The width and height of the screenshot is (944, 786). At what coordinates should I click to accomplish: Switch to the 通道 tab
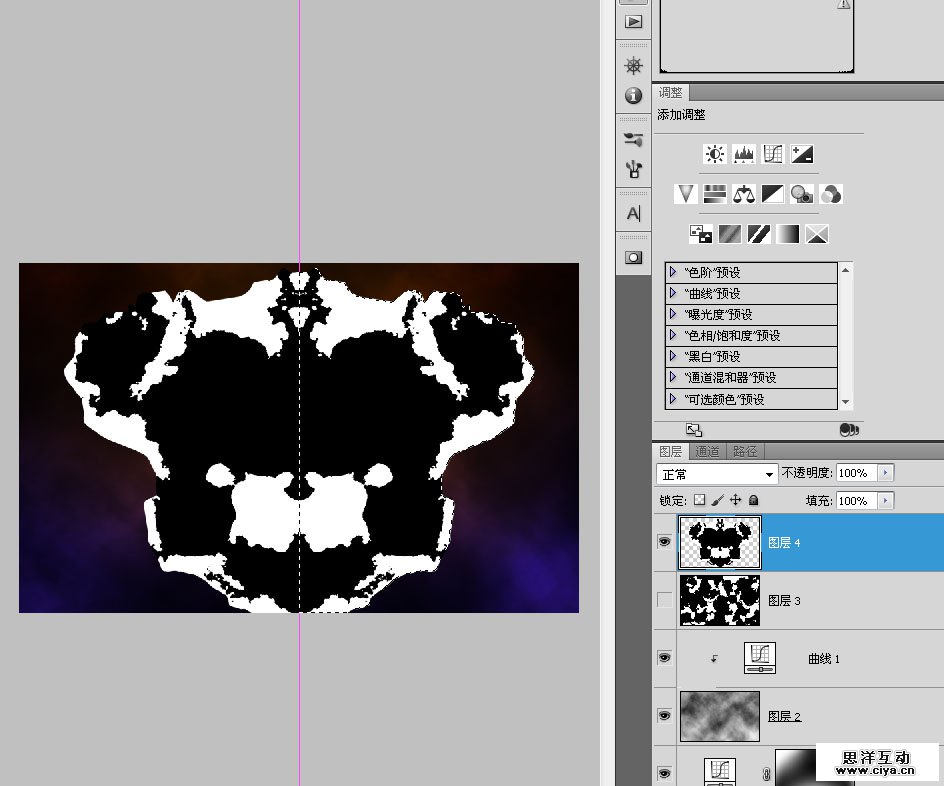pos(707,452)
